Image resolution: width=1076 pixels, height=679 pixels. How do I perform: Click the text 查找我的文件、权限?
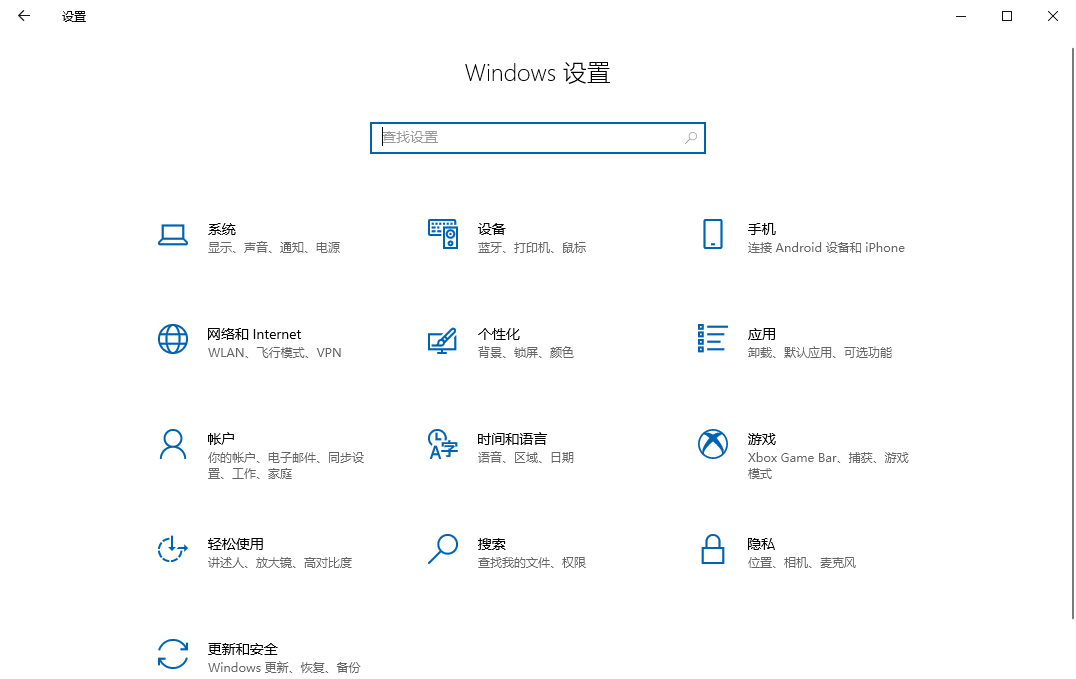pos(532,563)
